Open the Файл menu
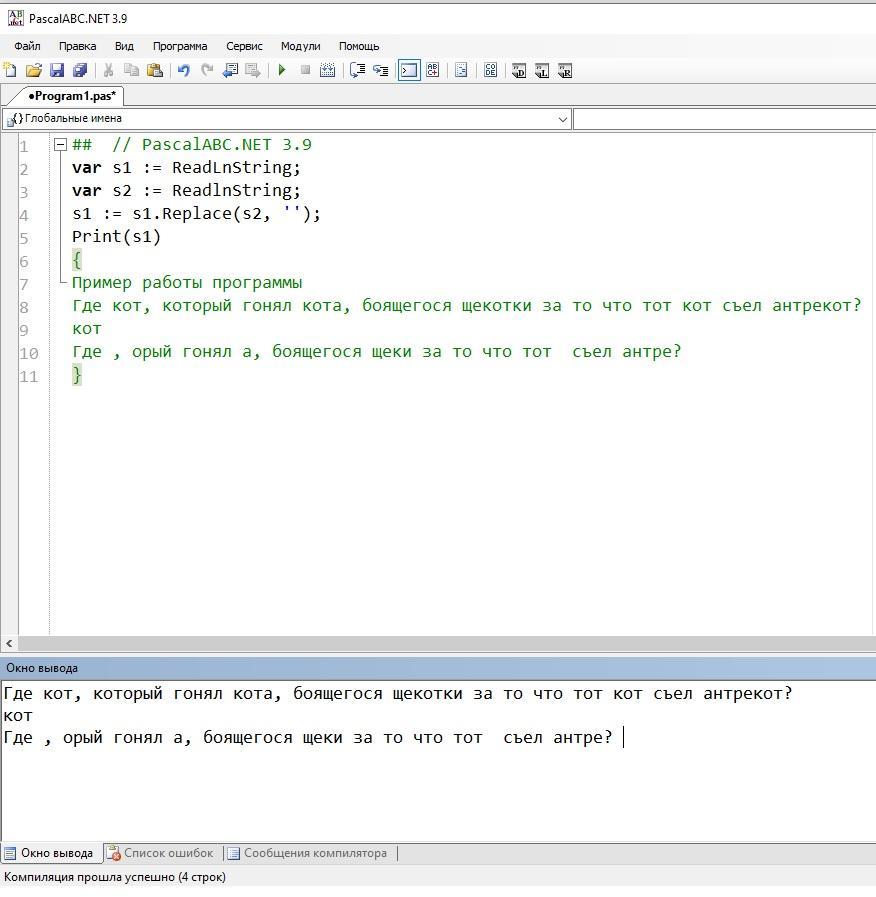Screen dimensions: 876x897 pyautogui.click(x=27, y=46)
